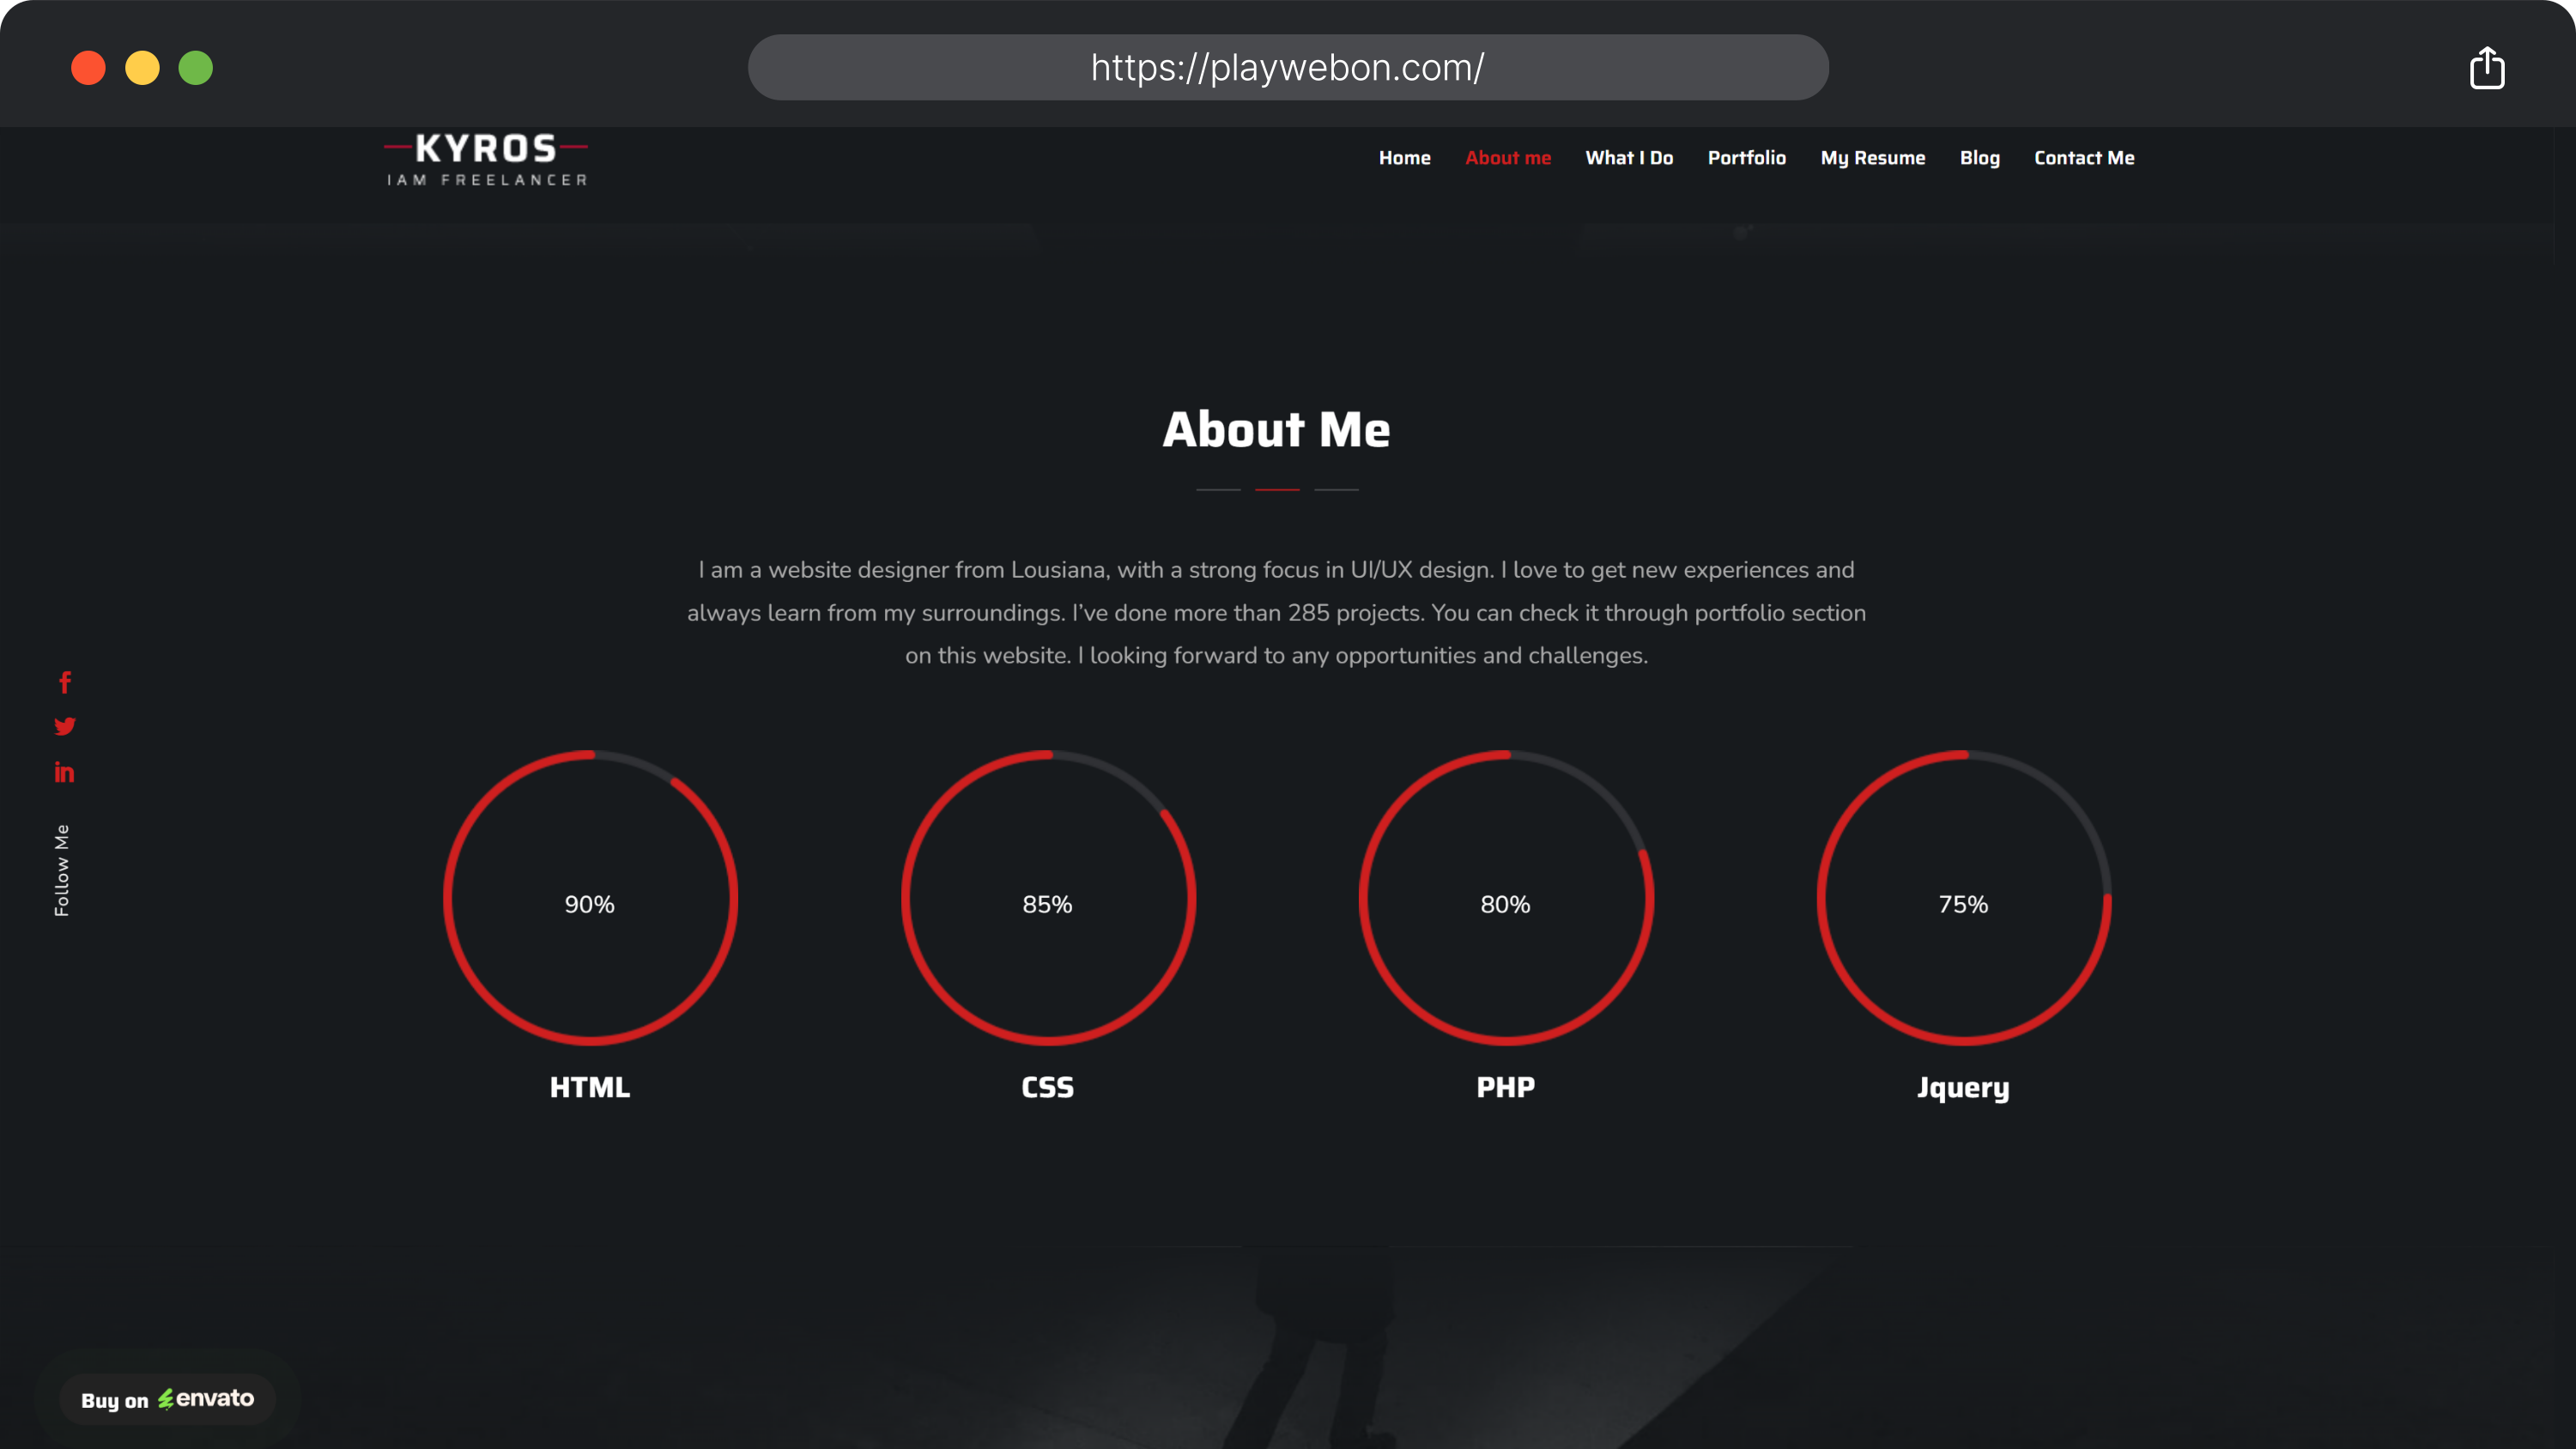Click the green maximize window dot
2576x1449 pixels.
(196, 68)
